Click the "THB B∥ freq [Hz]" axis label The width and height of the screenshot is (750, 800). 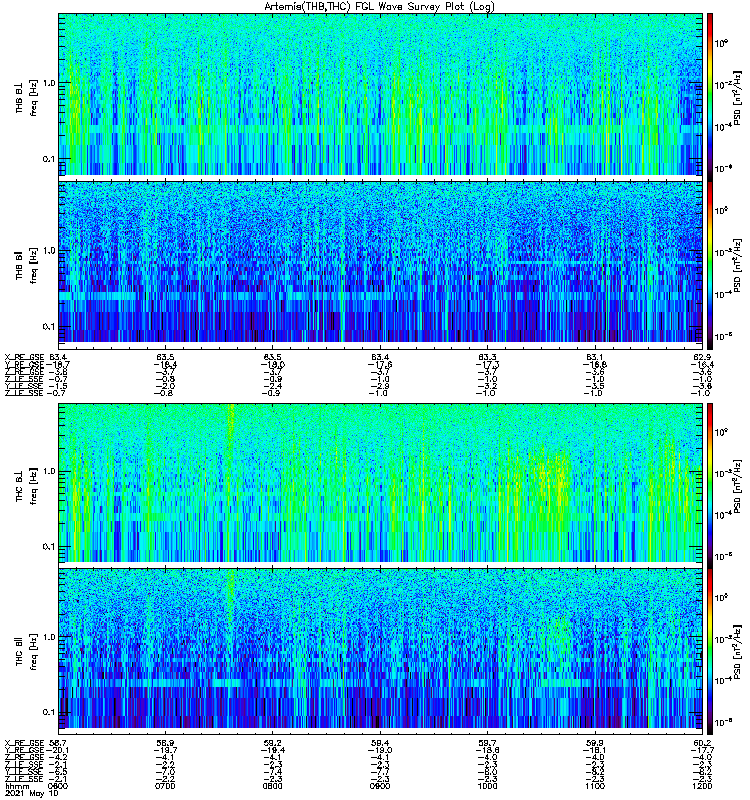pos(26,265)
